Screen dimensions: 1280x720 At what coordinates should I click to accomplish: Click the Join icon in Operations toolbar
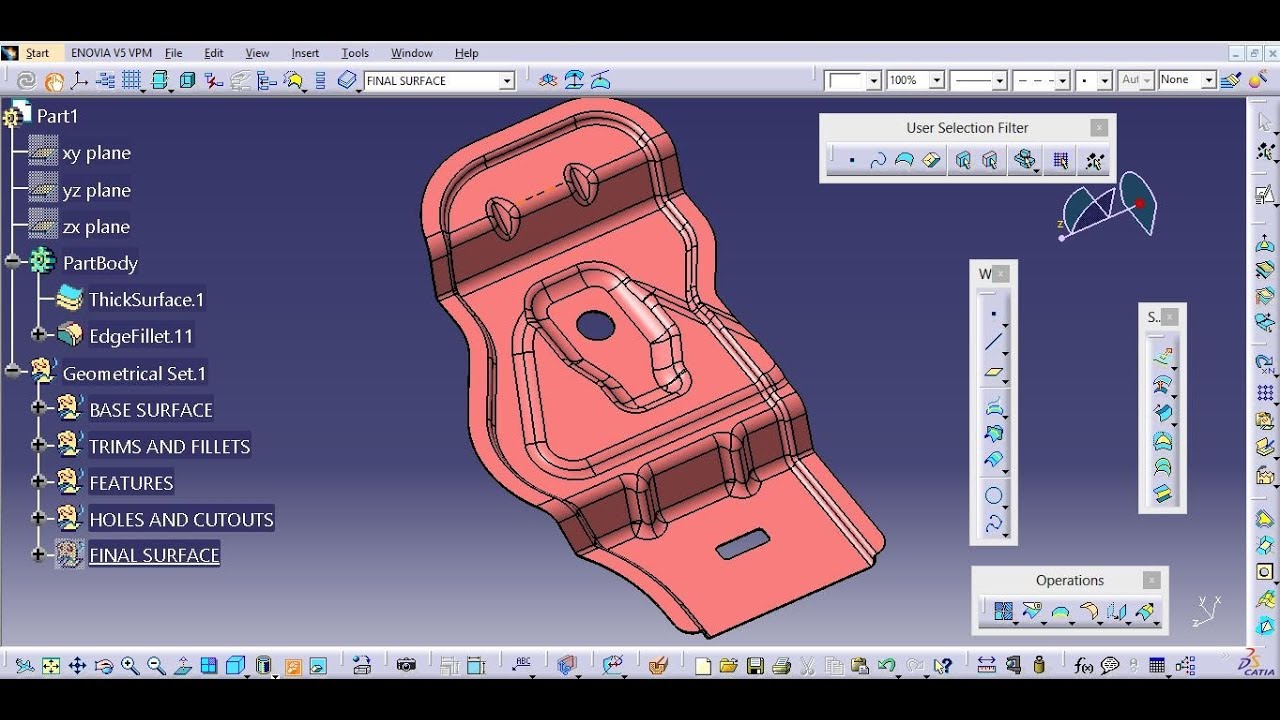pos(1004,611)
